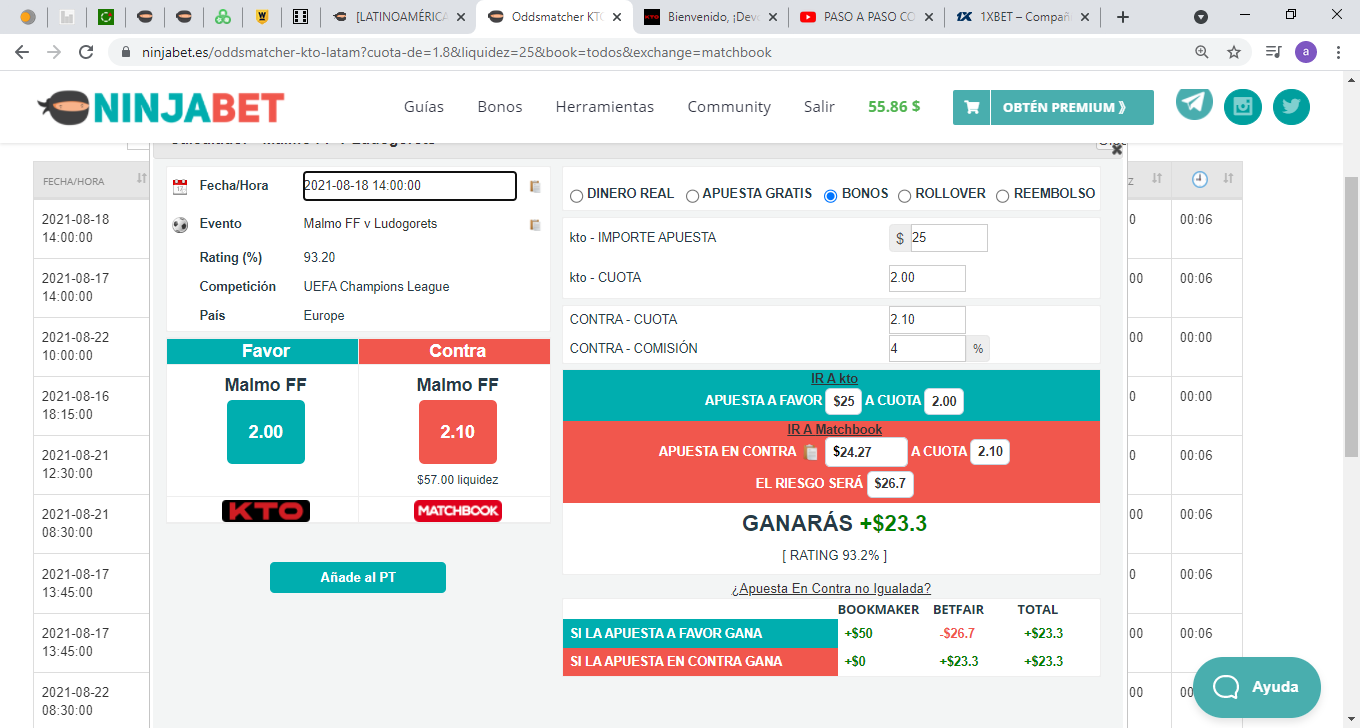Screen dimensions: 1360x728
Task: Open the Chrome menu (three dots)
Action: [1338, 52]
